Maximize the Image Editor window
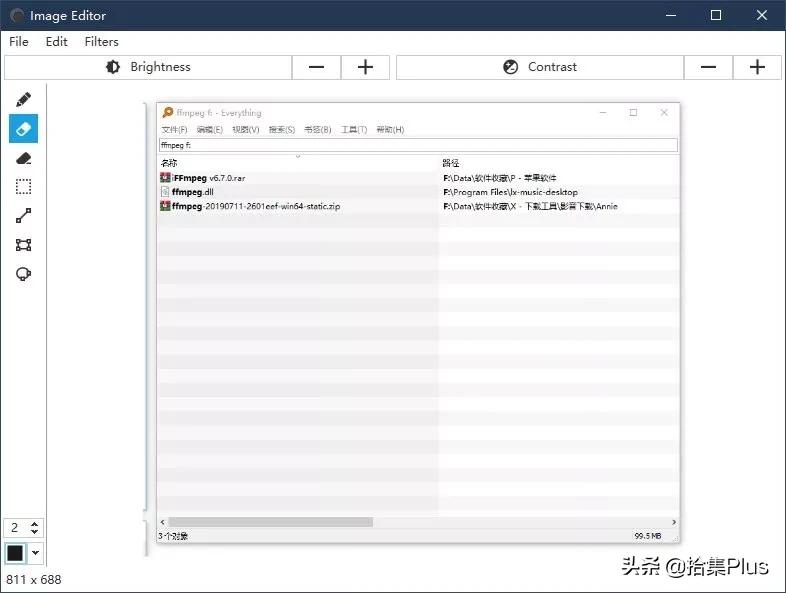 tap(716, 15)
